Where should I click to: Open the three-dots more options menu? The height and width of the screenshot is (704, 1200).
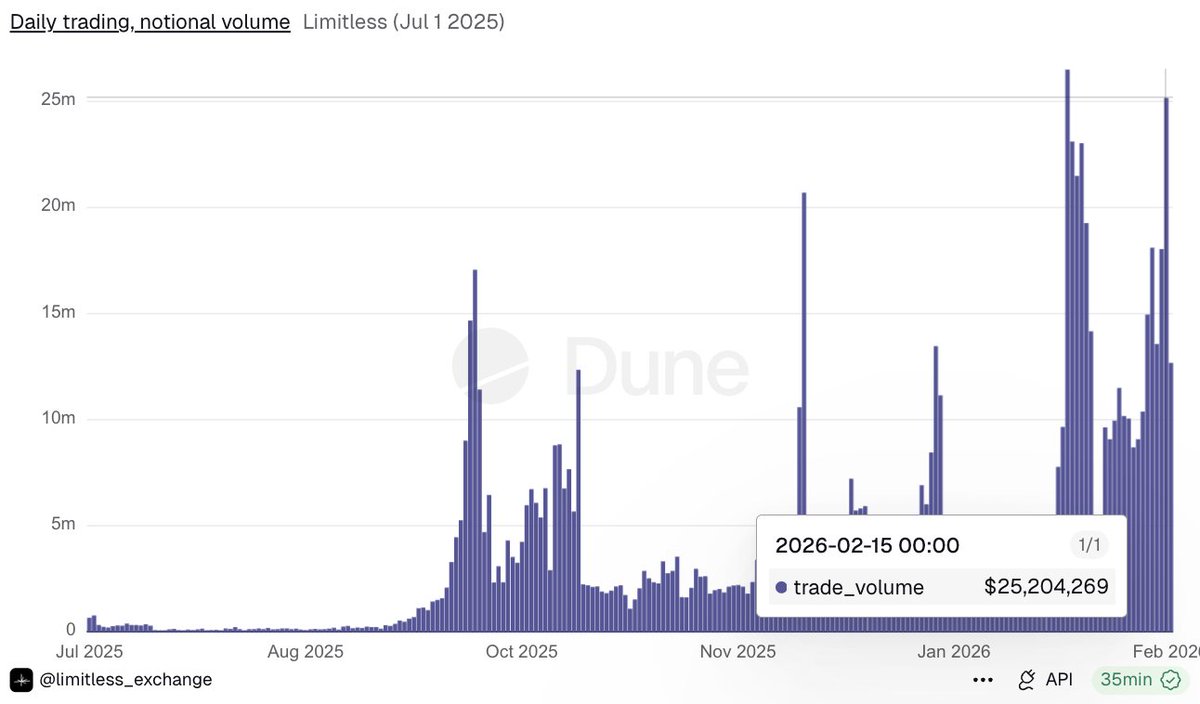[x=983, y=680]
